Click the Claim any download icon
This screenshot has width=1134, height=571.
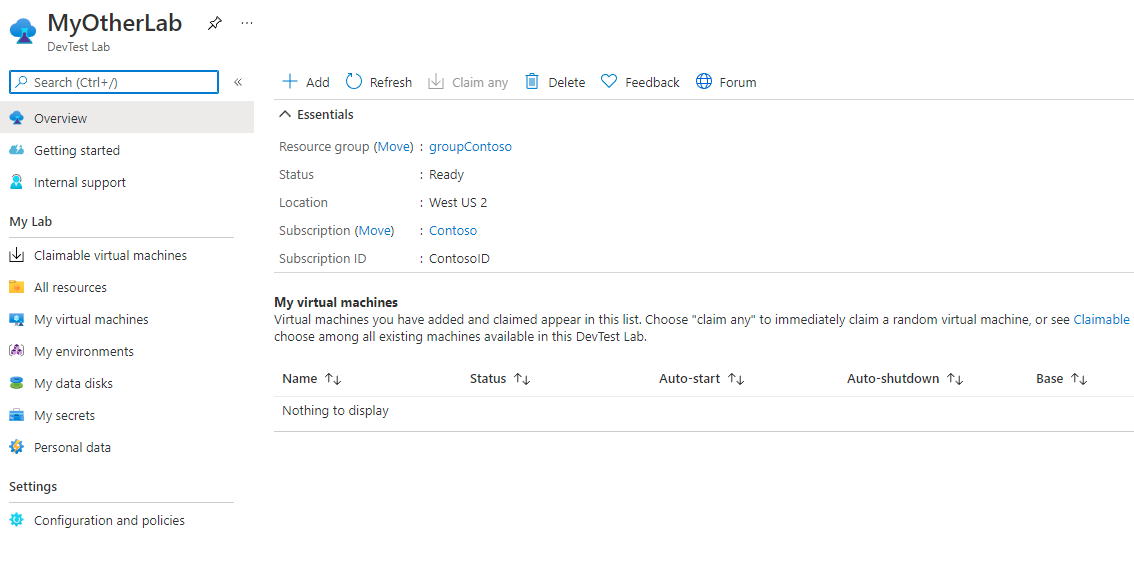click(x=435, y=82)
